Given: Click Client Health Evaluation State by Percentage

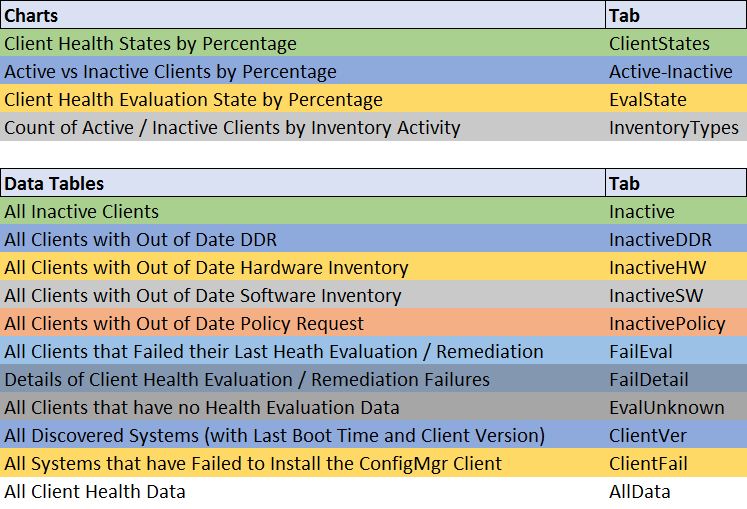Looking at the screenshot, I should point(193,100).
